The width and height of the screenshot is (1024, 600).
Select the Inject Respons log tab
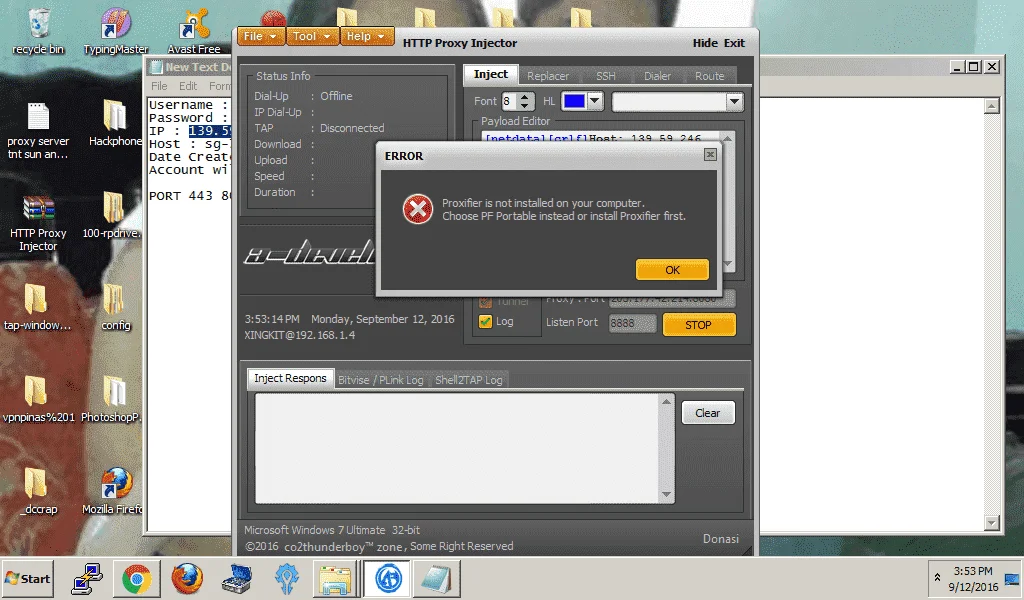290,378
